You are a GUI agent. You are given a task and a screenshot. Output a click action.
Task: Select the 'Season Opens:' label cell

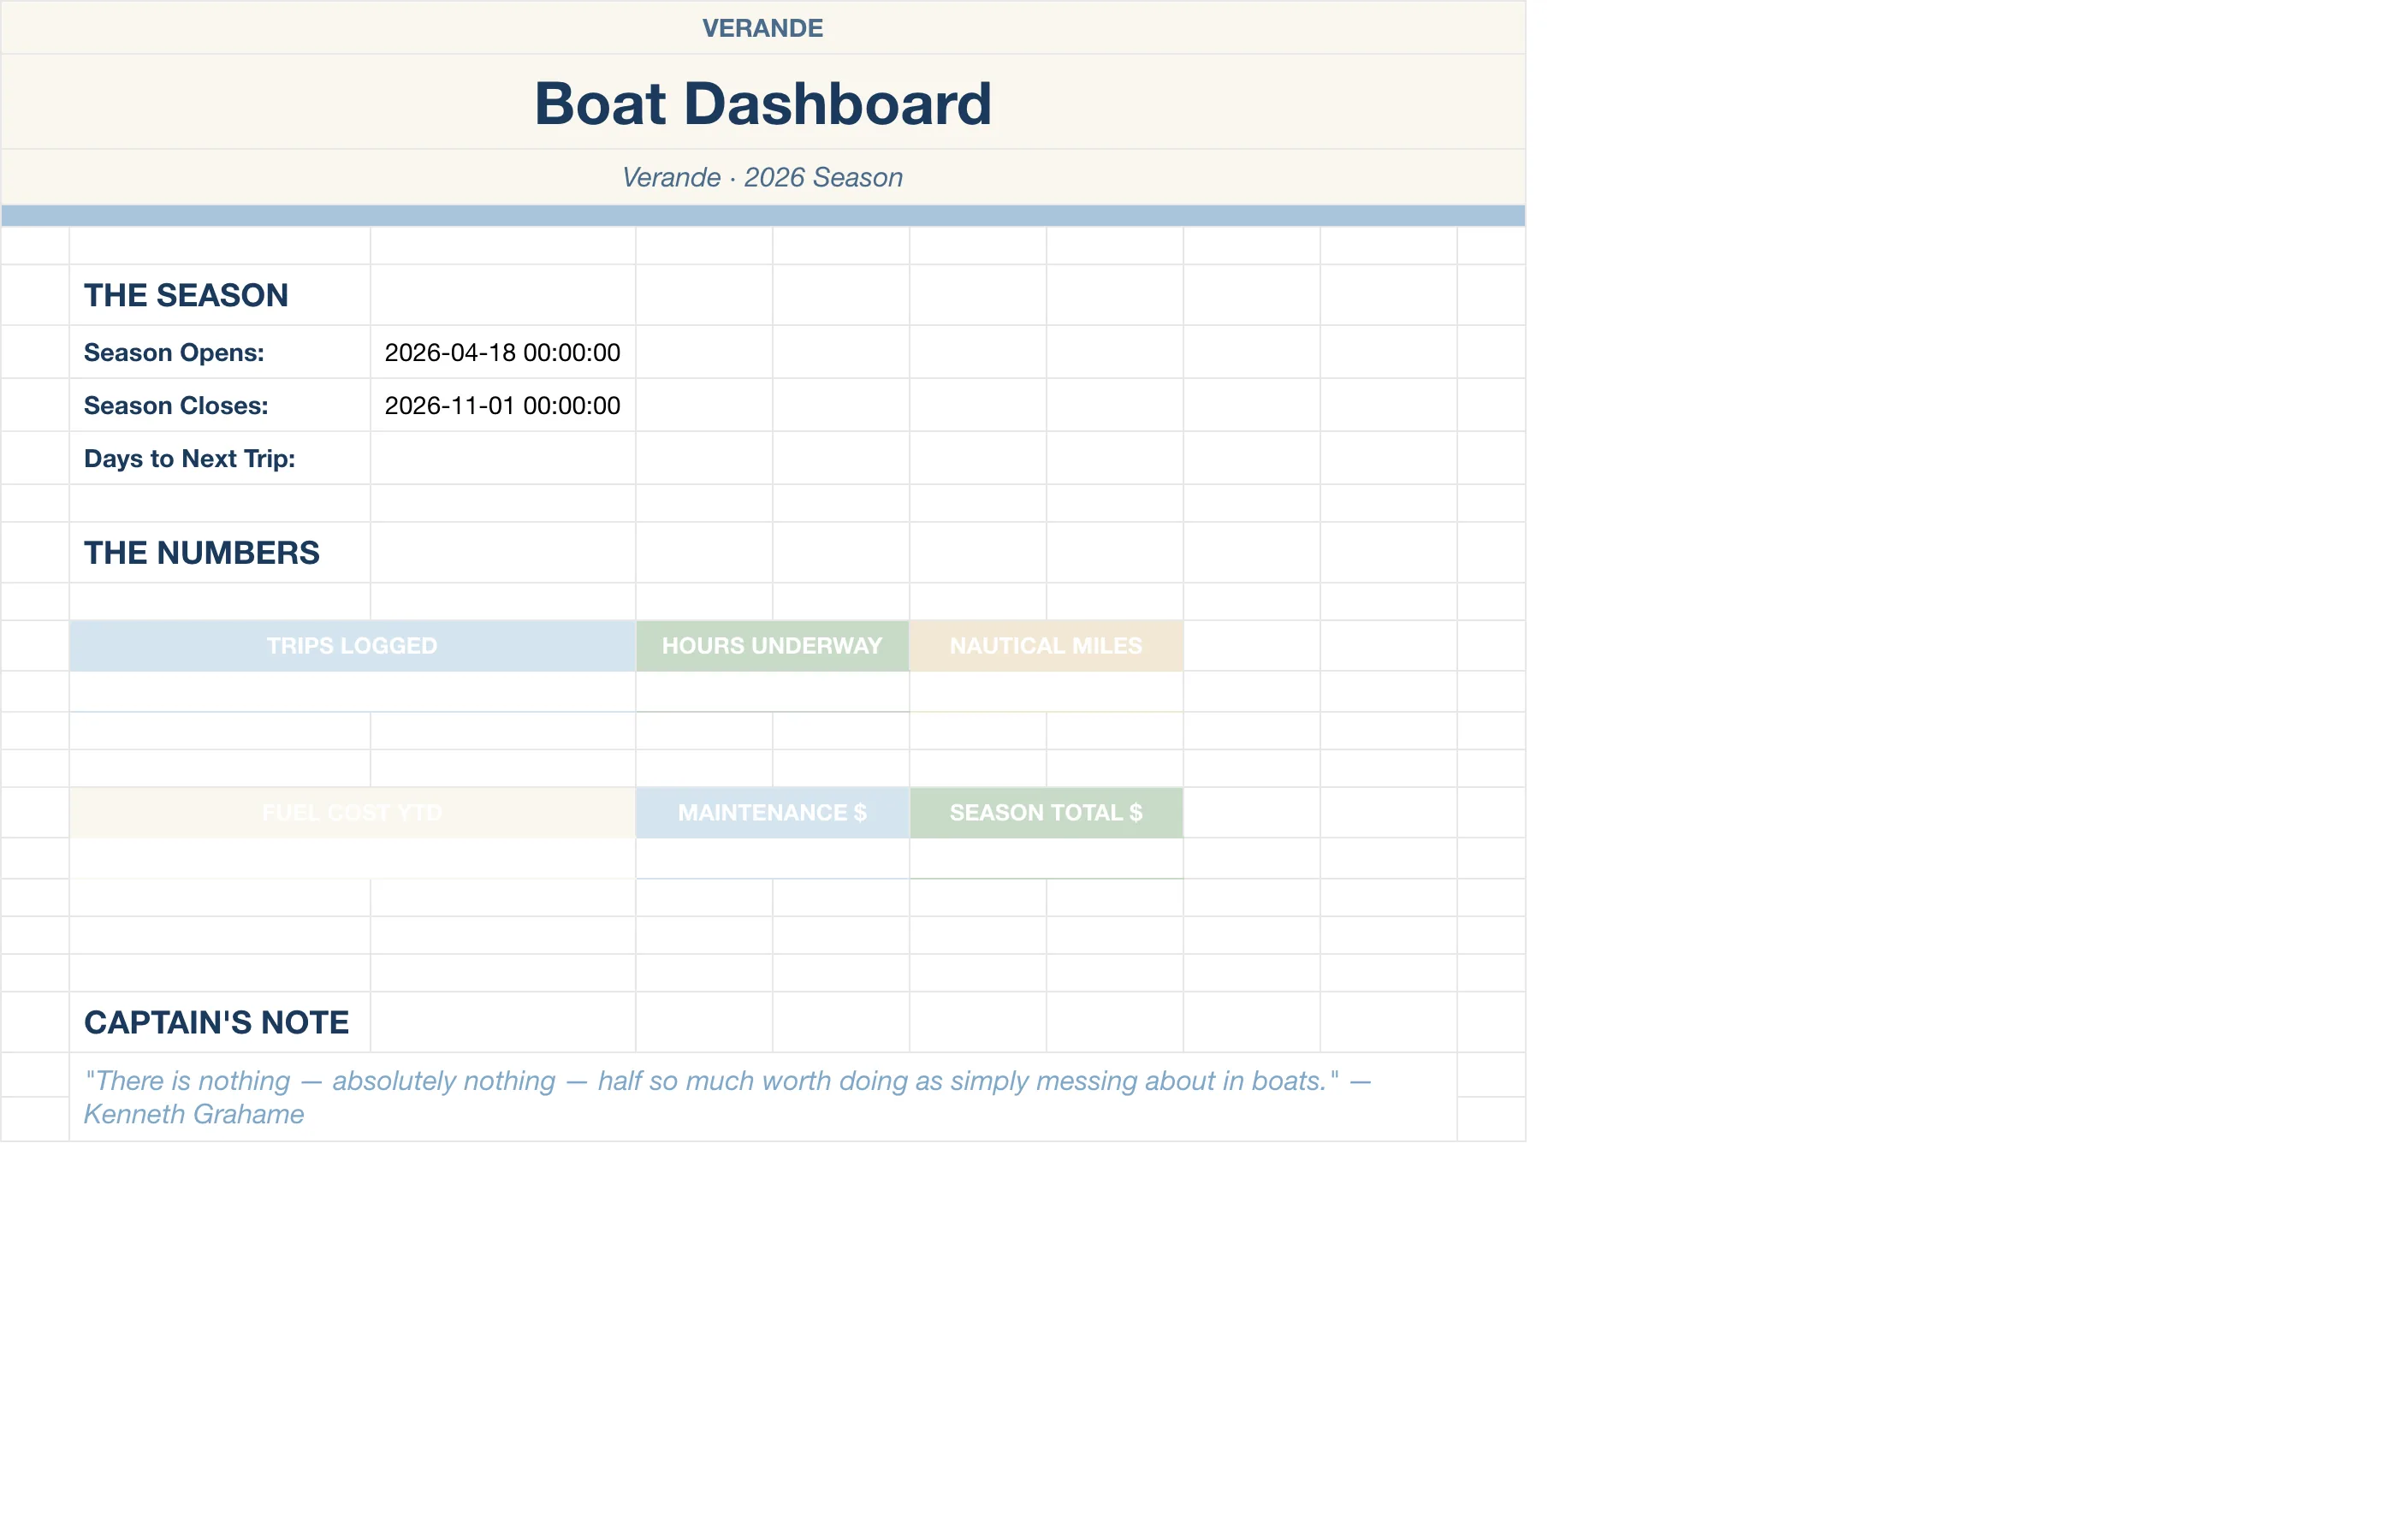pos(220,352)
